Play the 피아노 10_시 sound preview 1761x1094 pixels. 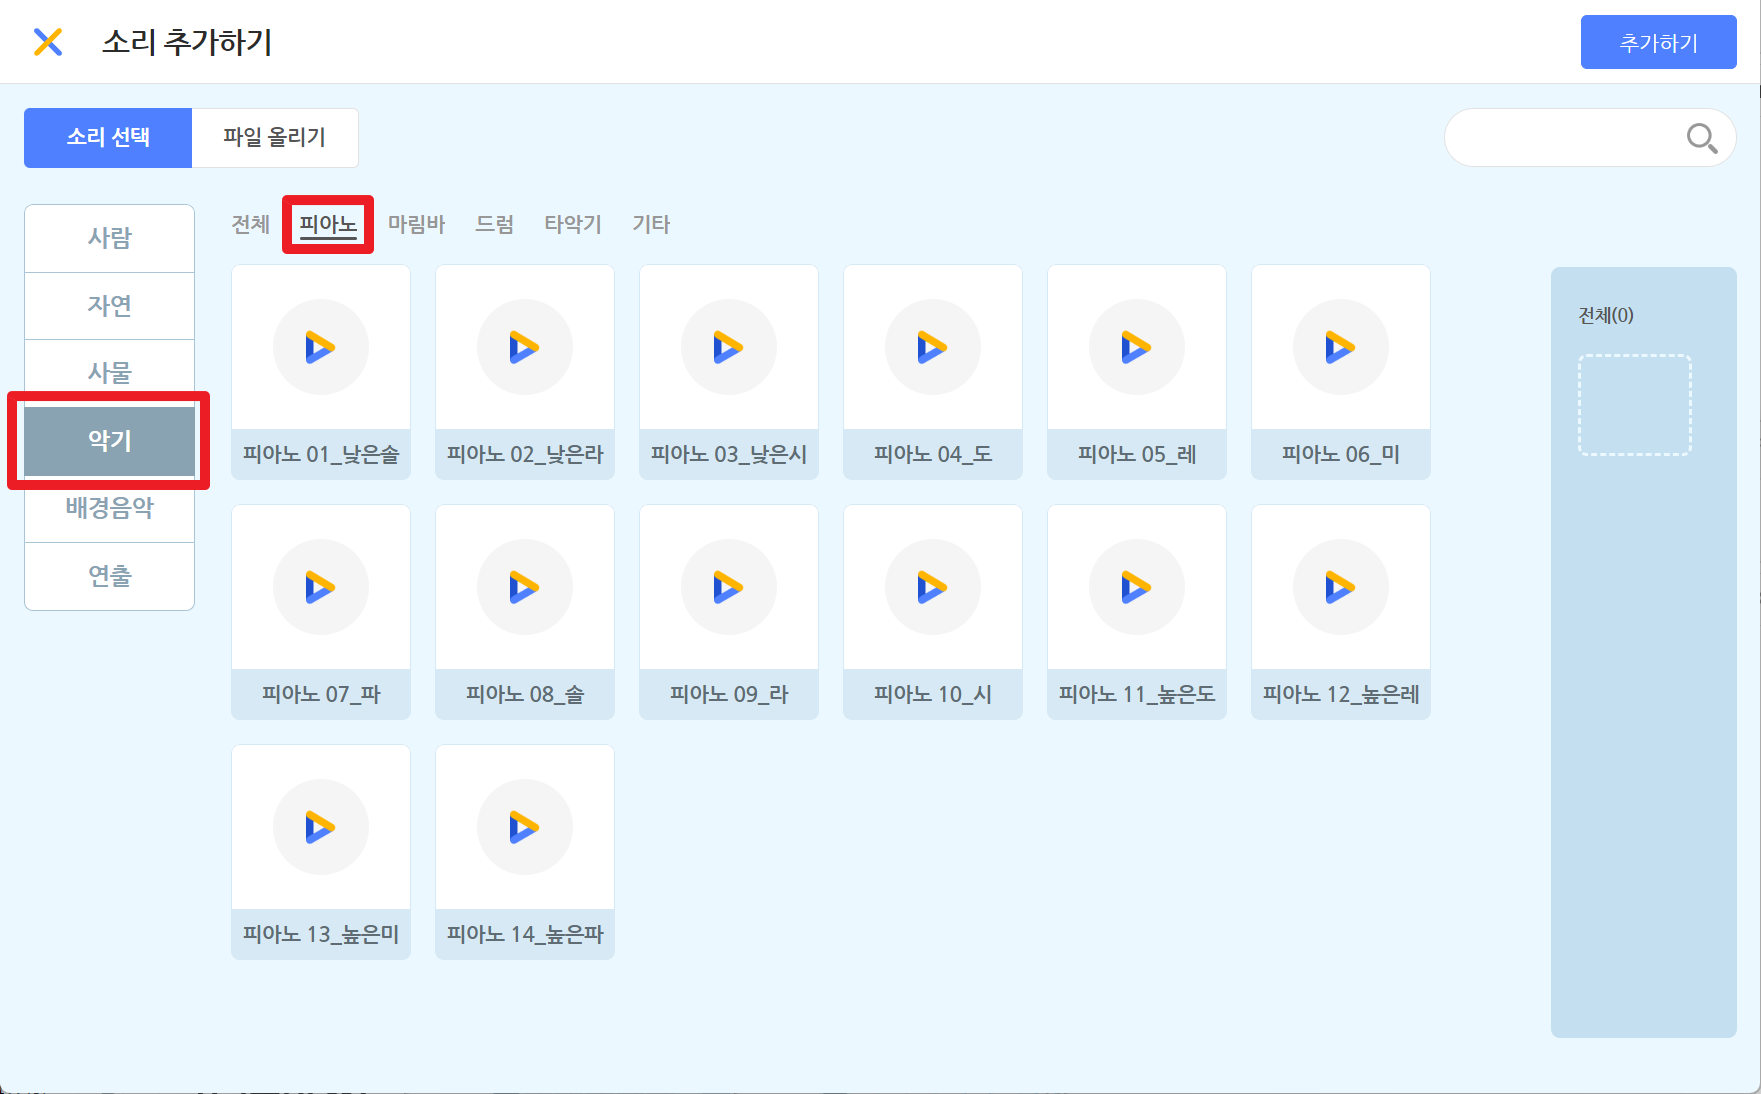pos(933,587)
